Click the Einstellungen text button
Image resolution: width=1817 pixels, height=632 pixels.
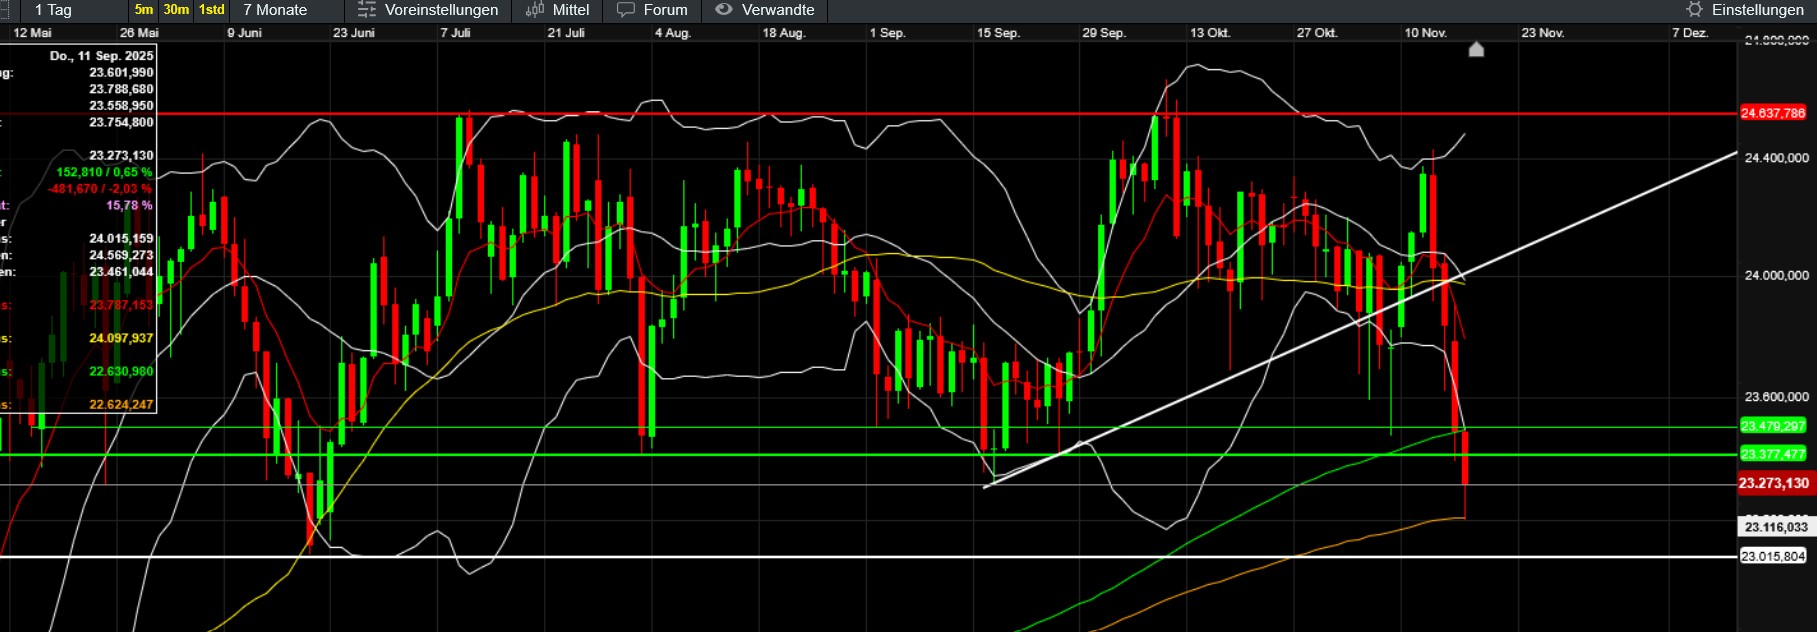(x=1757, y=10)
